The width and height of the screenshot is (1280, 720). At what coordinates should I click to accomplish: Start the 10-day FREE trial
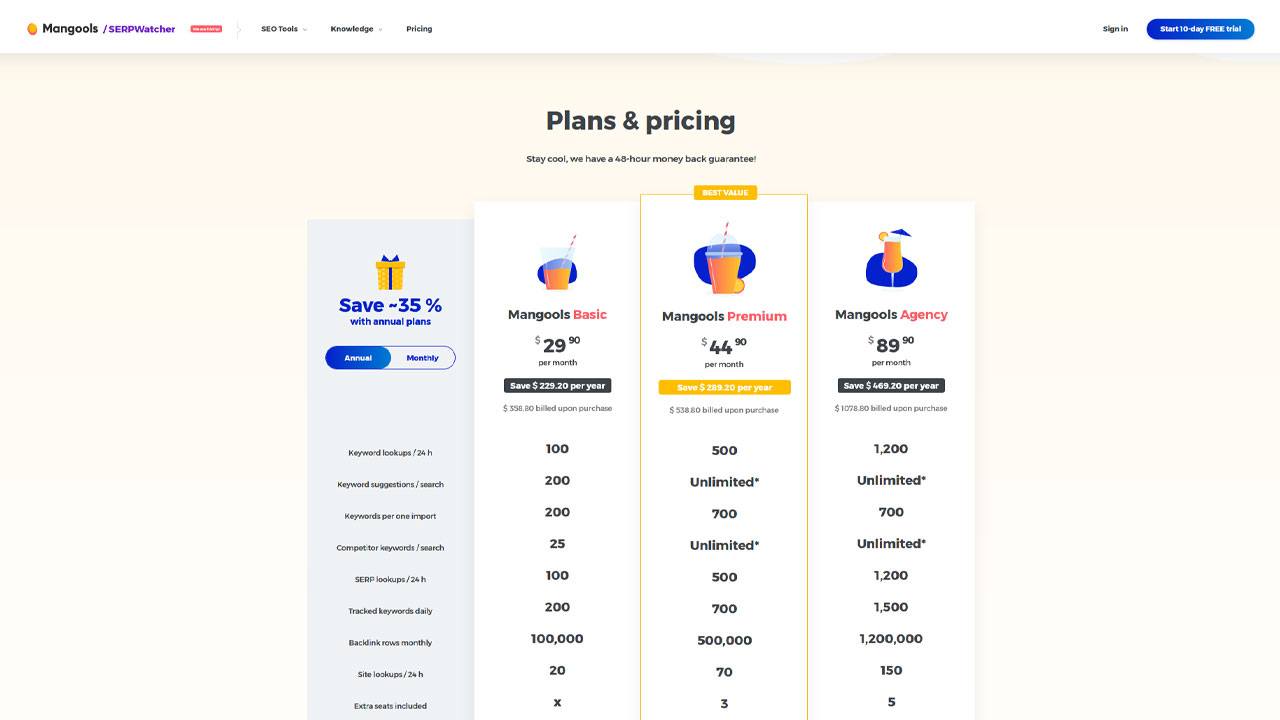pos(1200,29)
